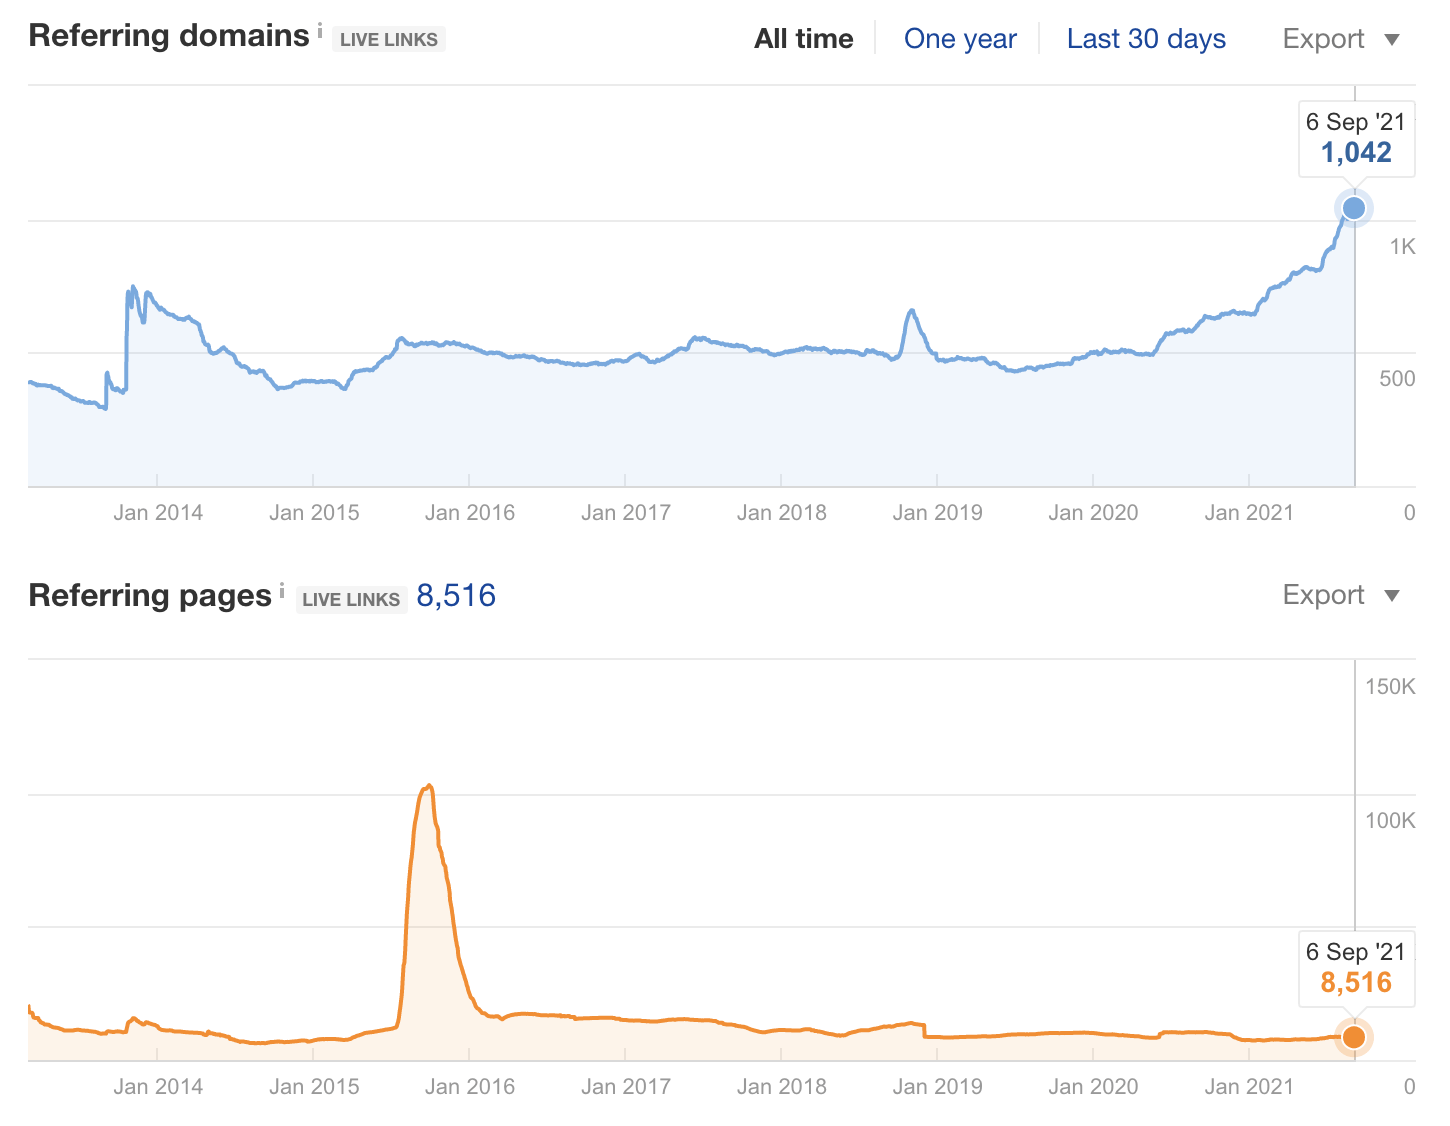Click the 1K y-axis label
The image size is (1450, 1126).
coord(1403,247)
